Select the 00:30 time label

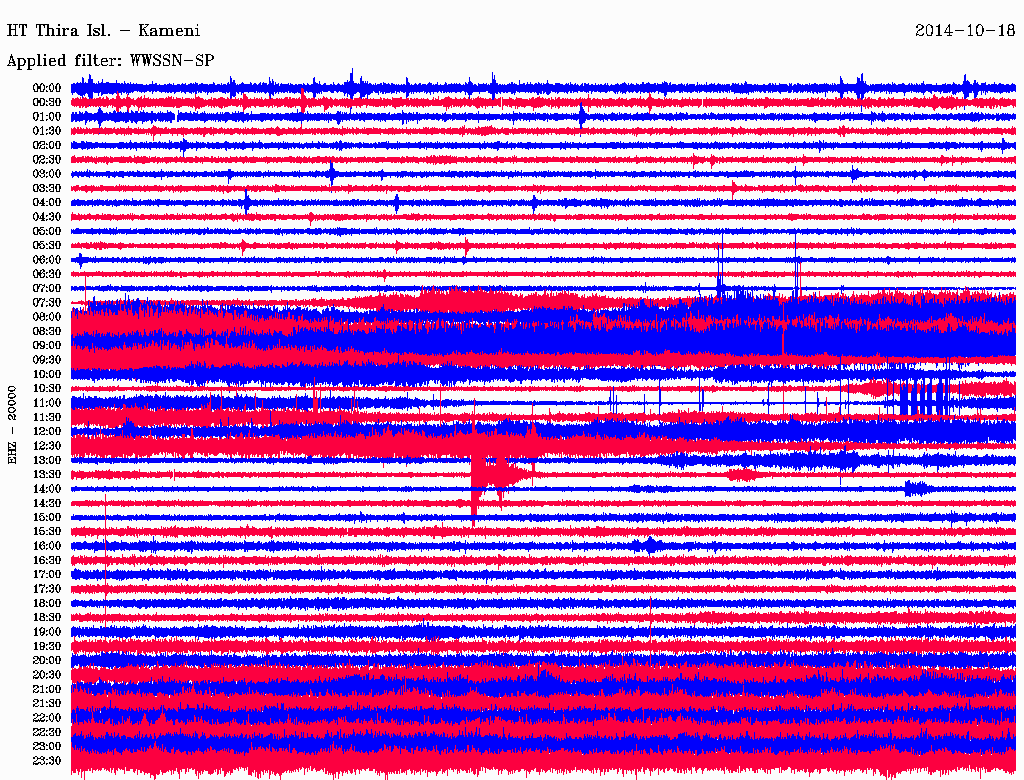click(47, 103)
